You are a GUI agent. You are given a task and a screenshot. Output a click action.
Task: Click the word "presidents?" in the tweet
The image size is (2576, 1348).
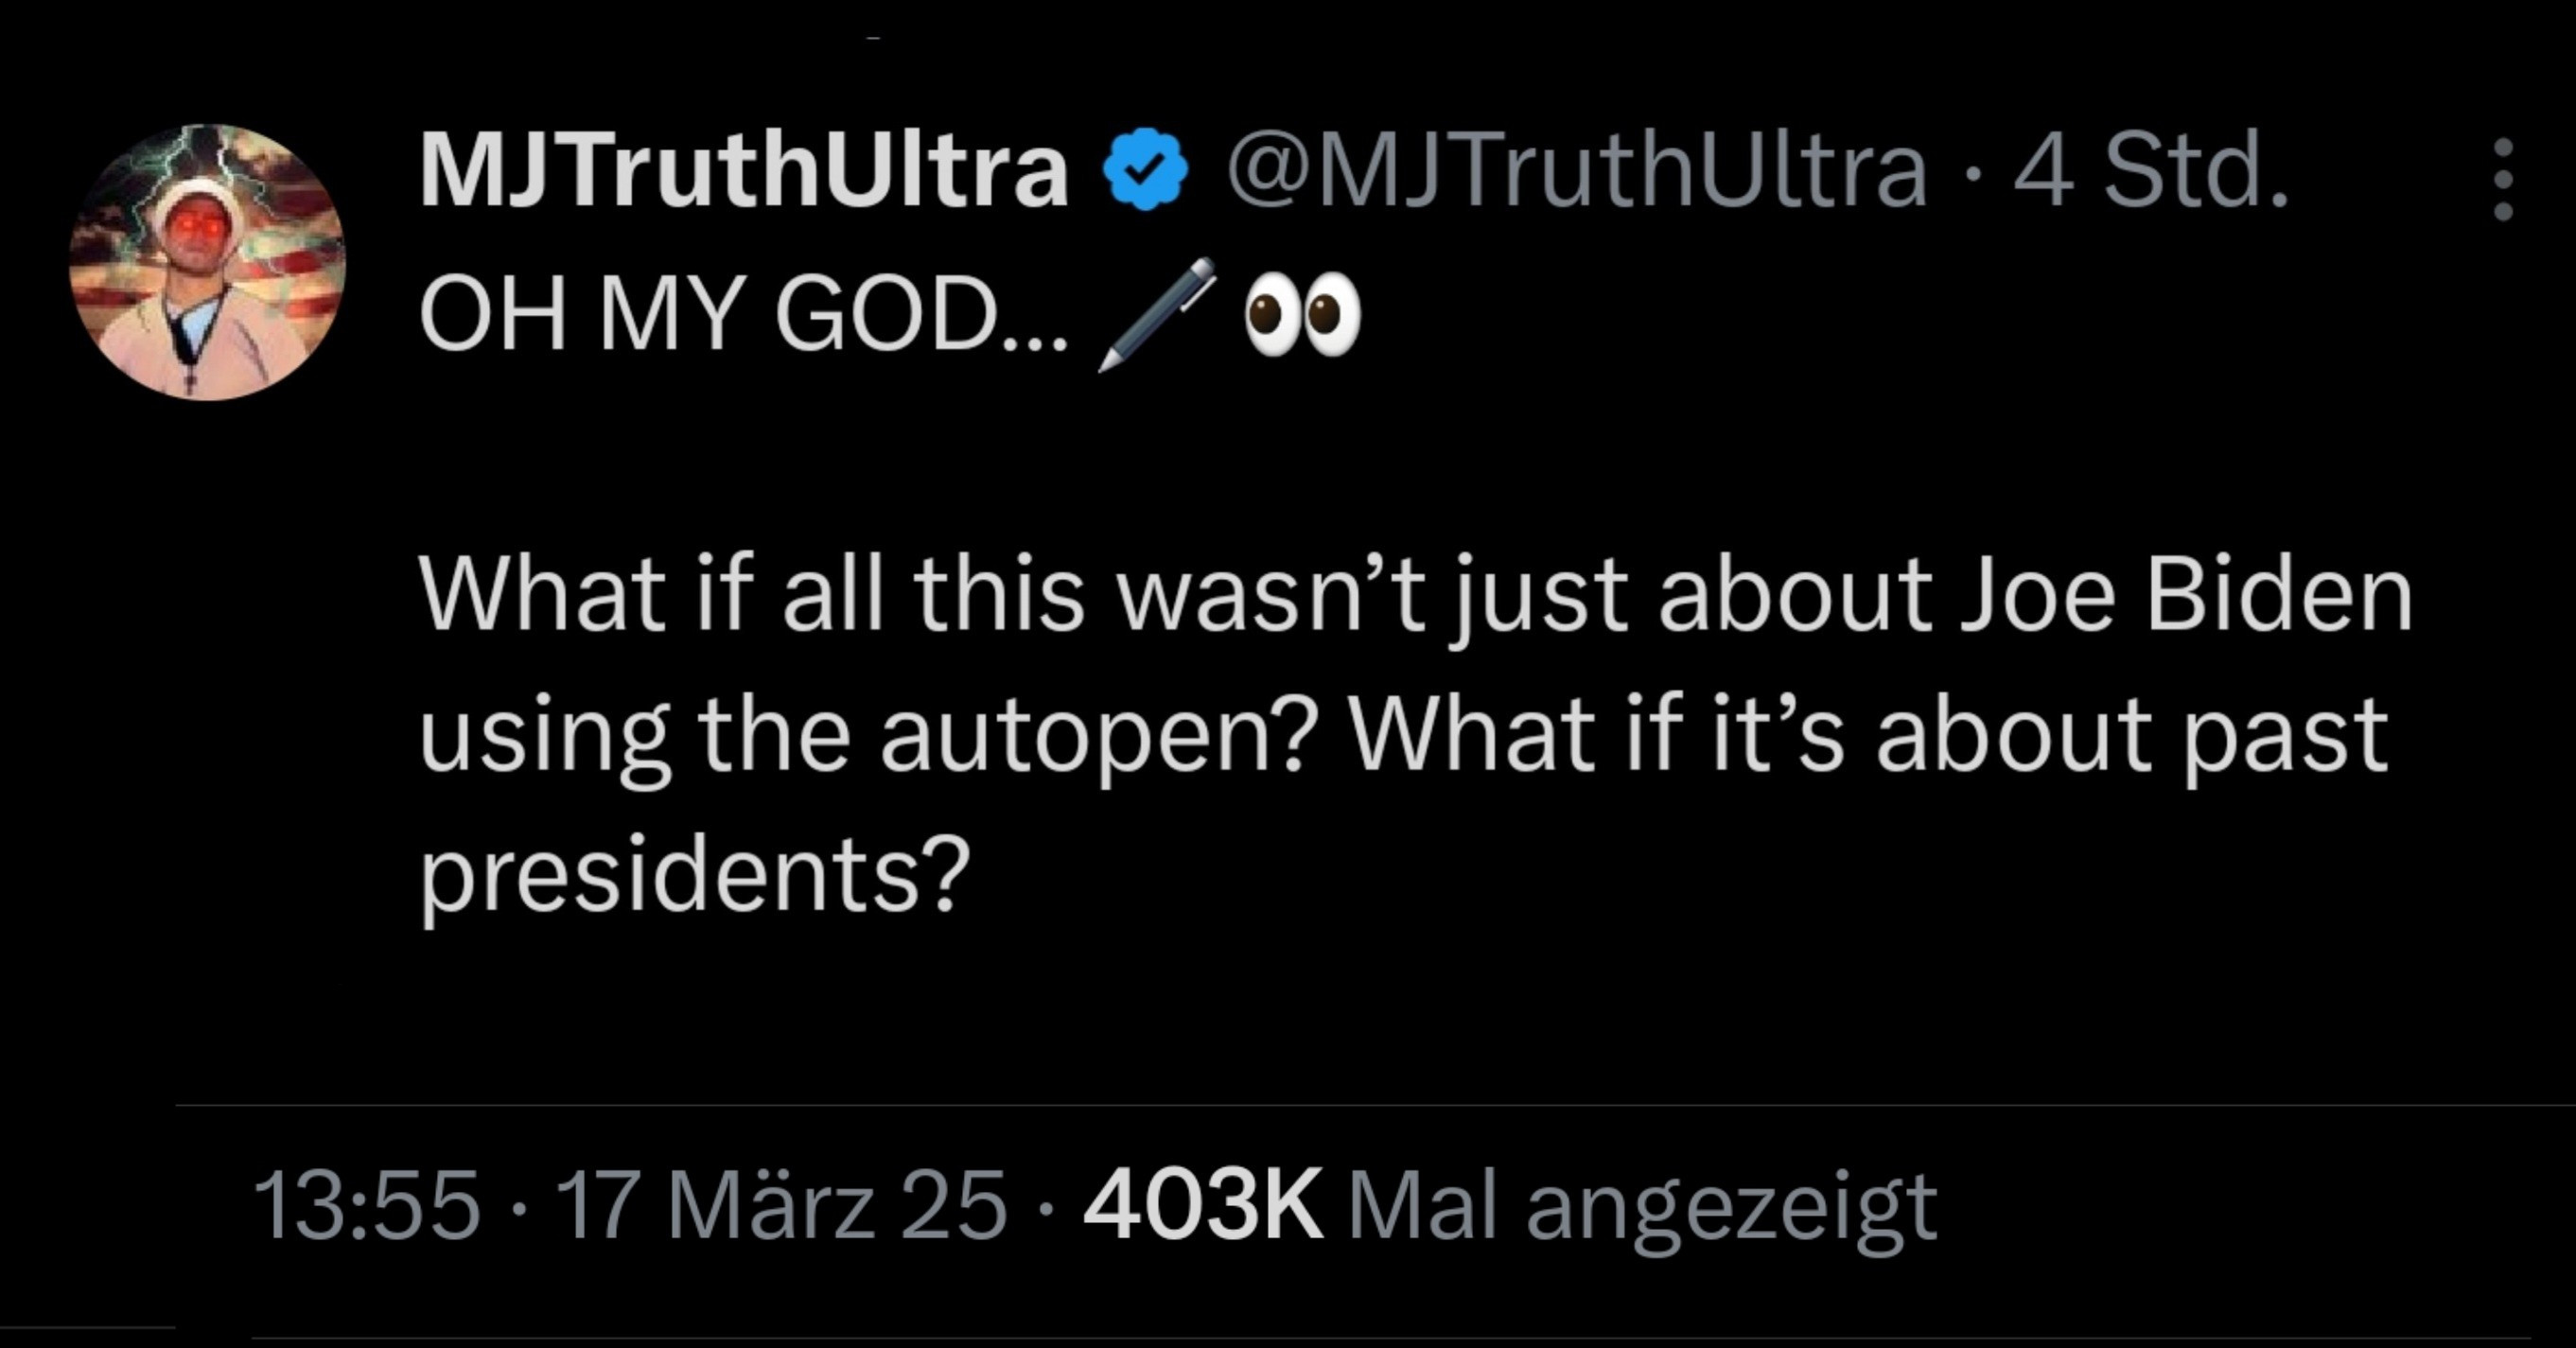point(695,872)
